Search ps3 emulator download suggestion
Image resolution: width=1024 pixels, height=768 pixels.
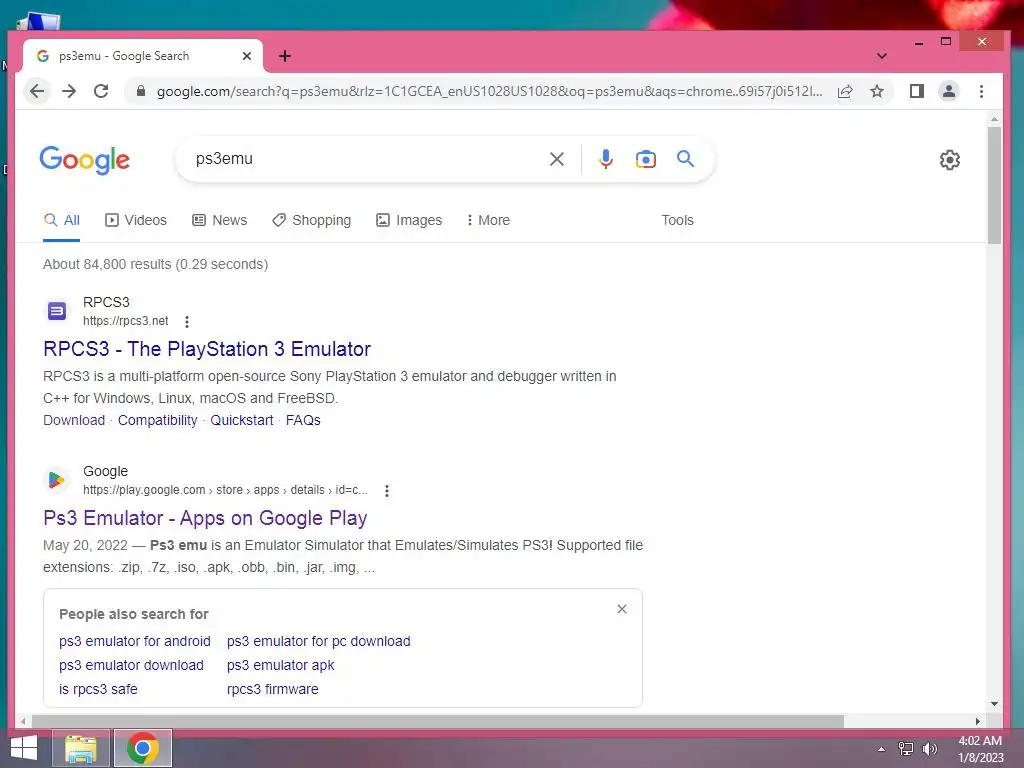click(131, 665)
